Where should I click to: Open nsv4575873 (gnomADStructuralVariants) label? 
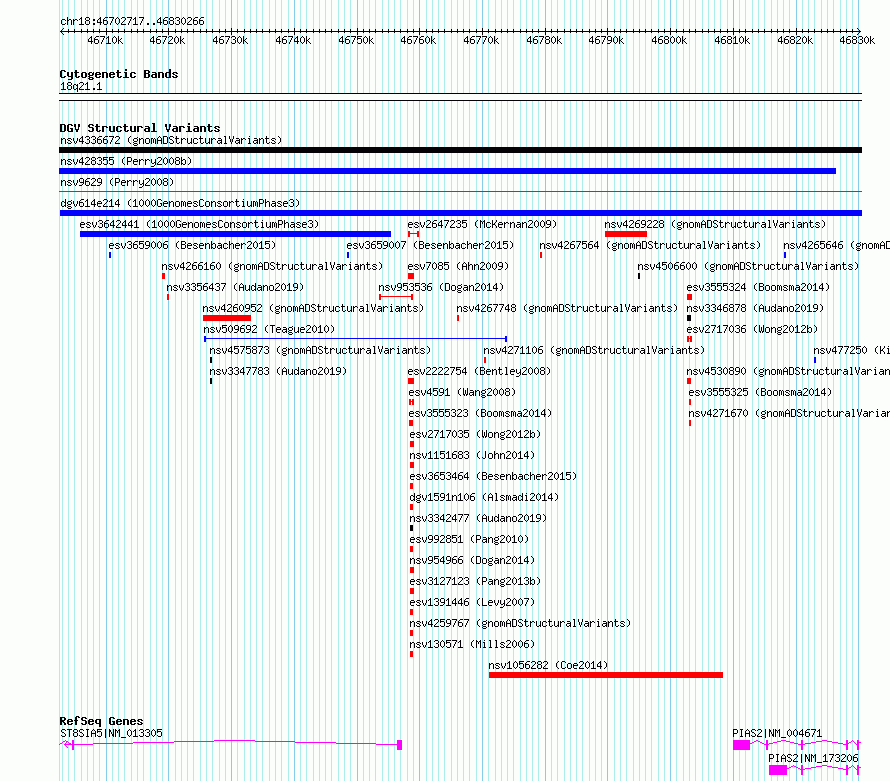320,350
